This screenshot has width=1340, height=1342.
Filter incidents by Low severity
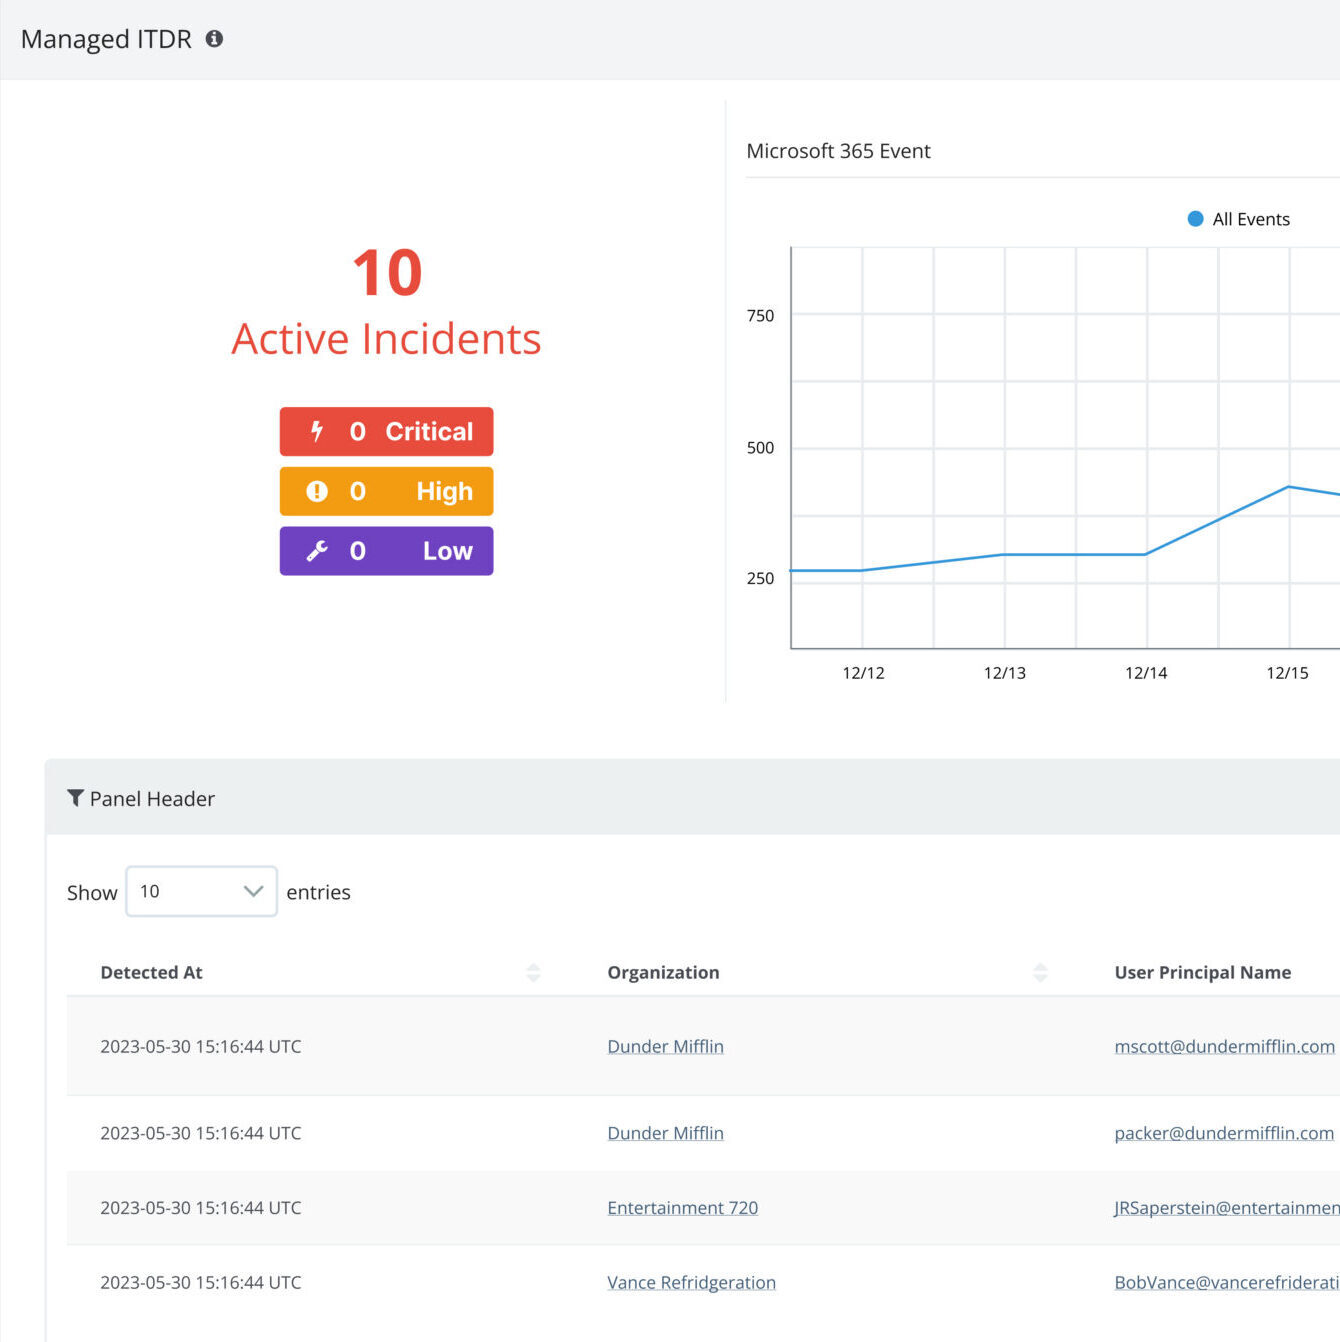click(x=386, y=551)
